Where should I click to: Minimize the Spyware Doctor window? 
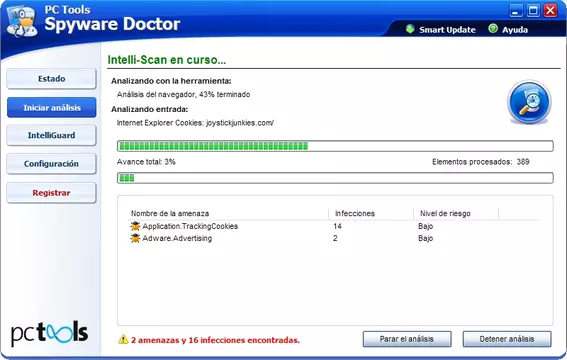[516, 10]
